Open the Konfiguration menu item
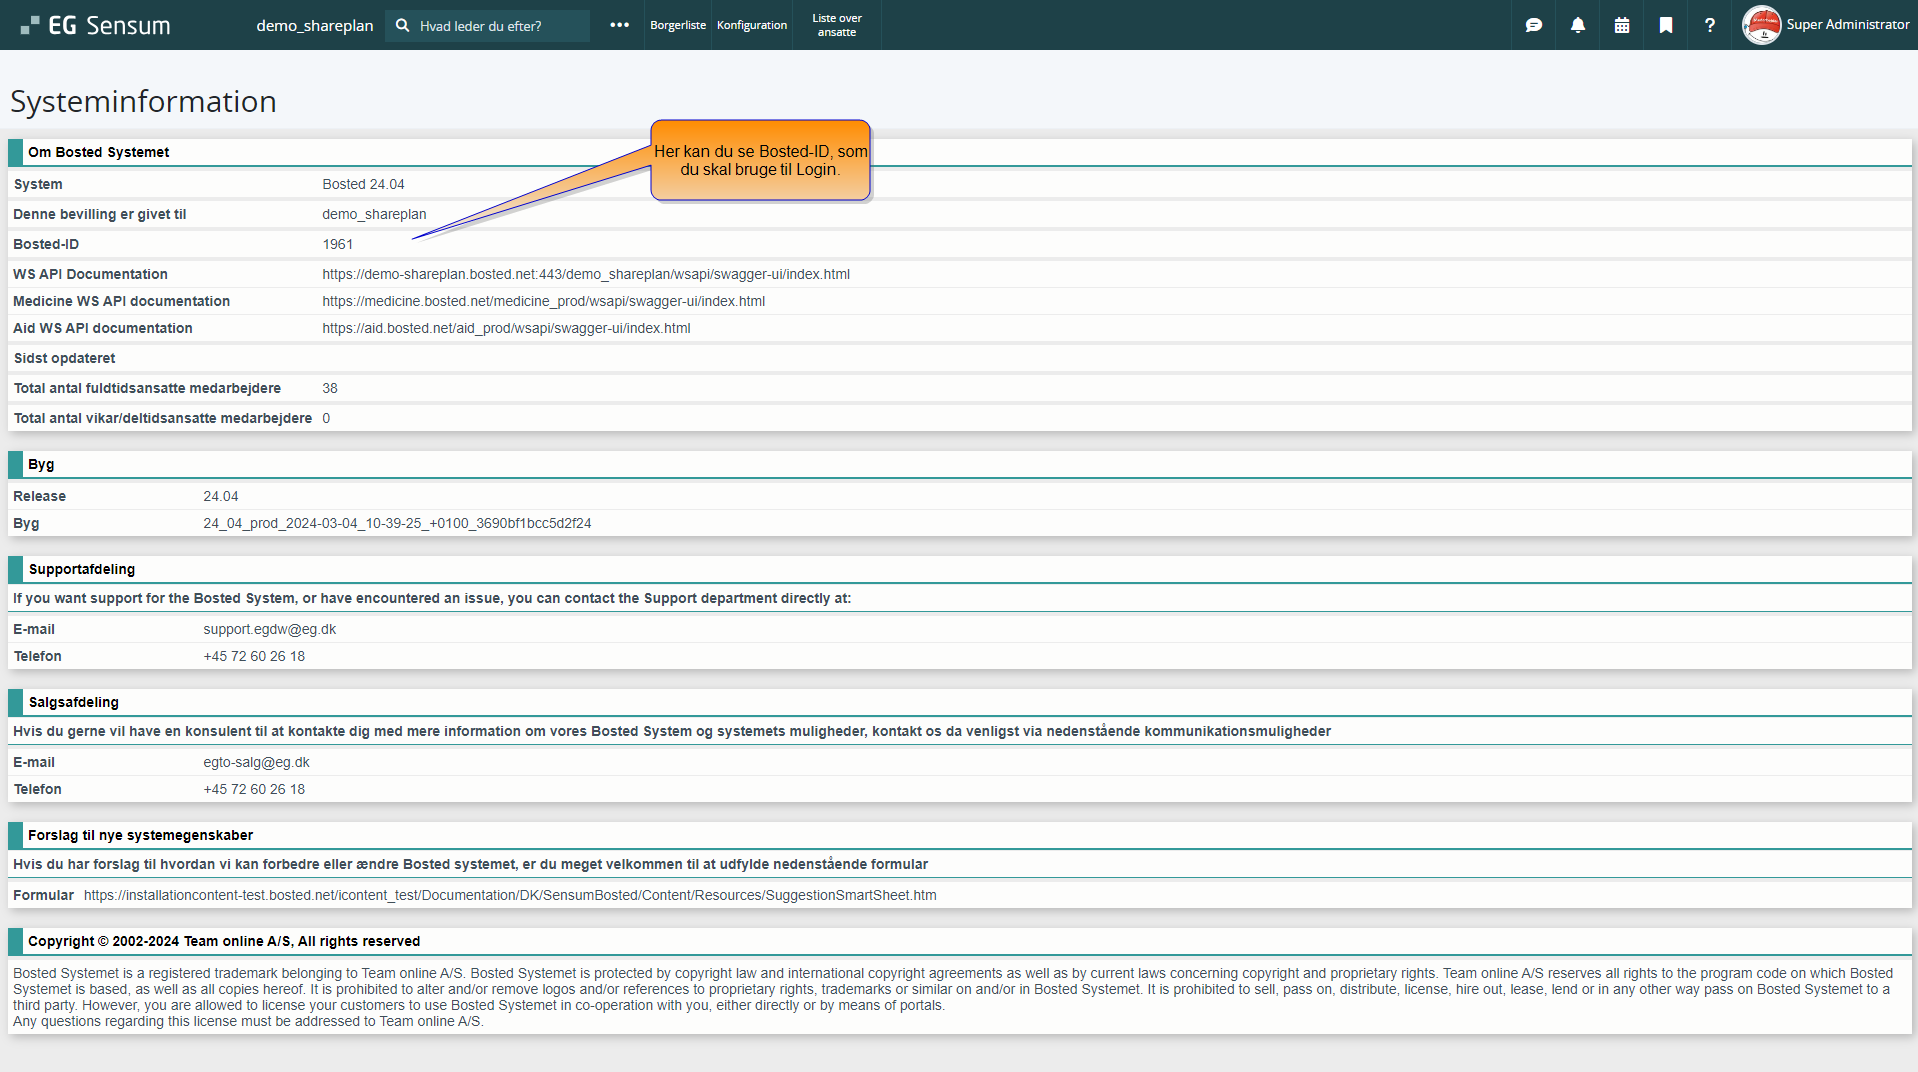Viewport: 1918px width, 1072px height. click(751, 25)
